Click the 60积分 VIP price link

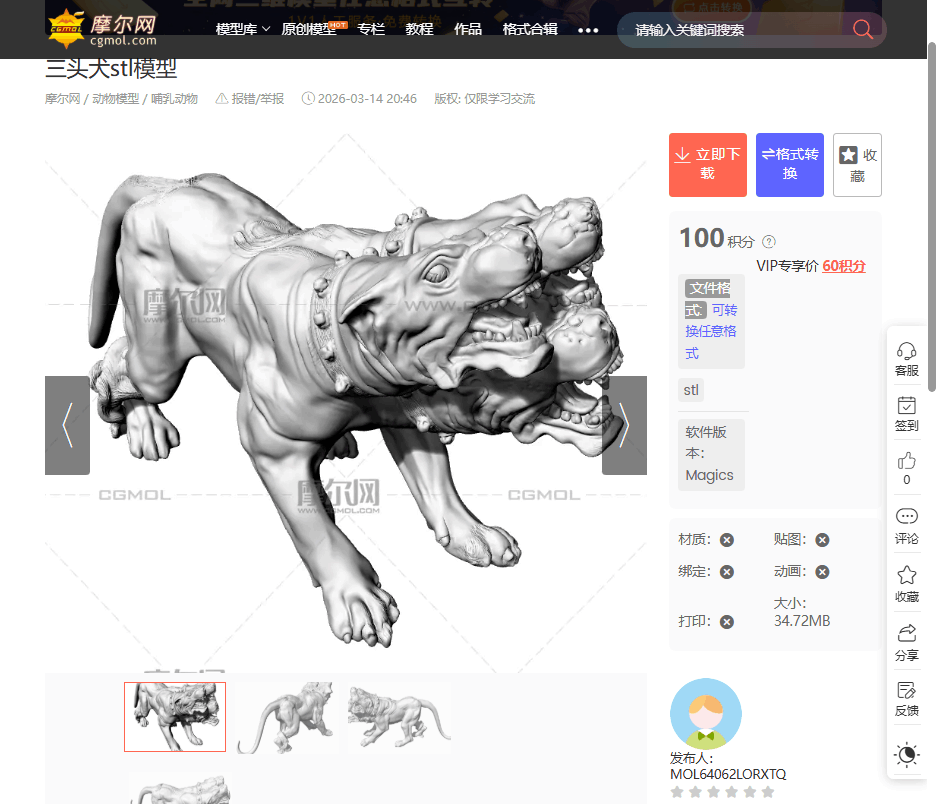point(844,266)
